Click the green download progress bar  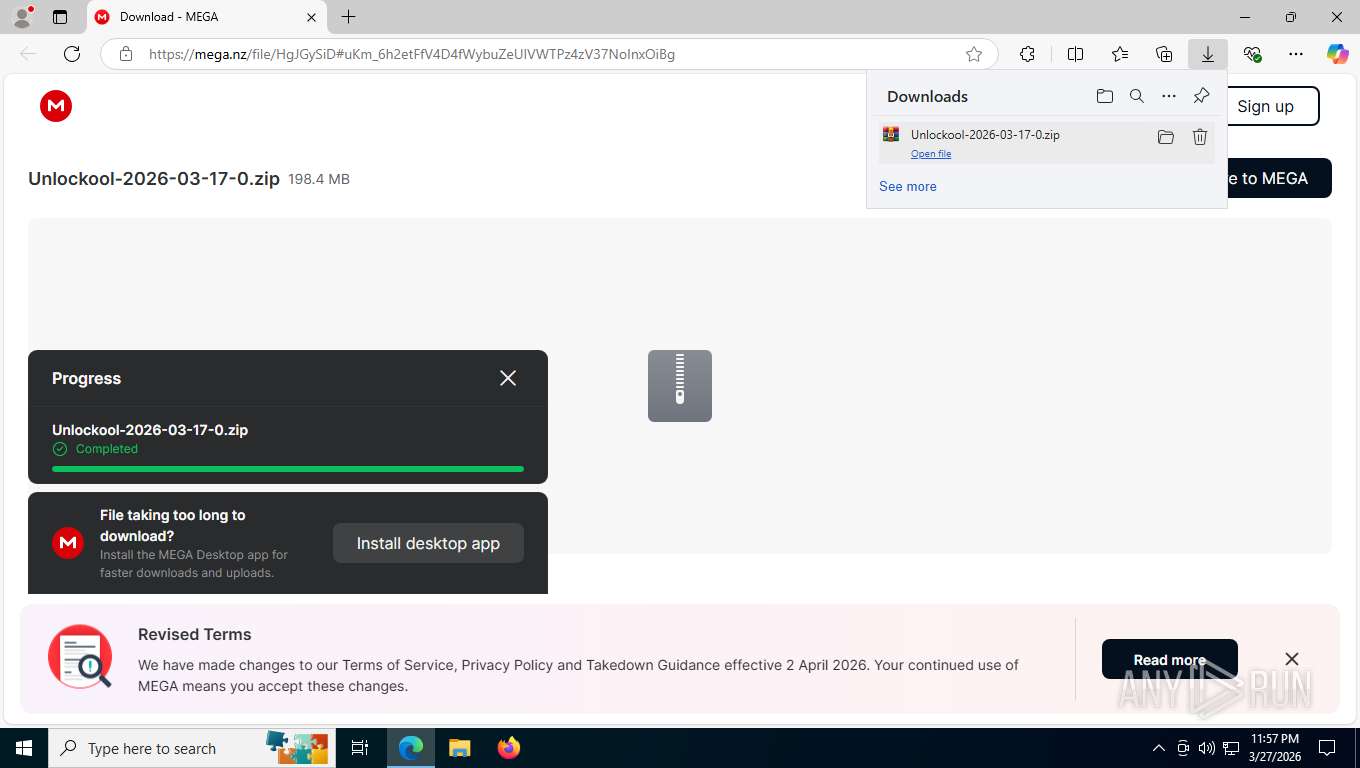pyautogui.click(x=288, y=468)
